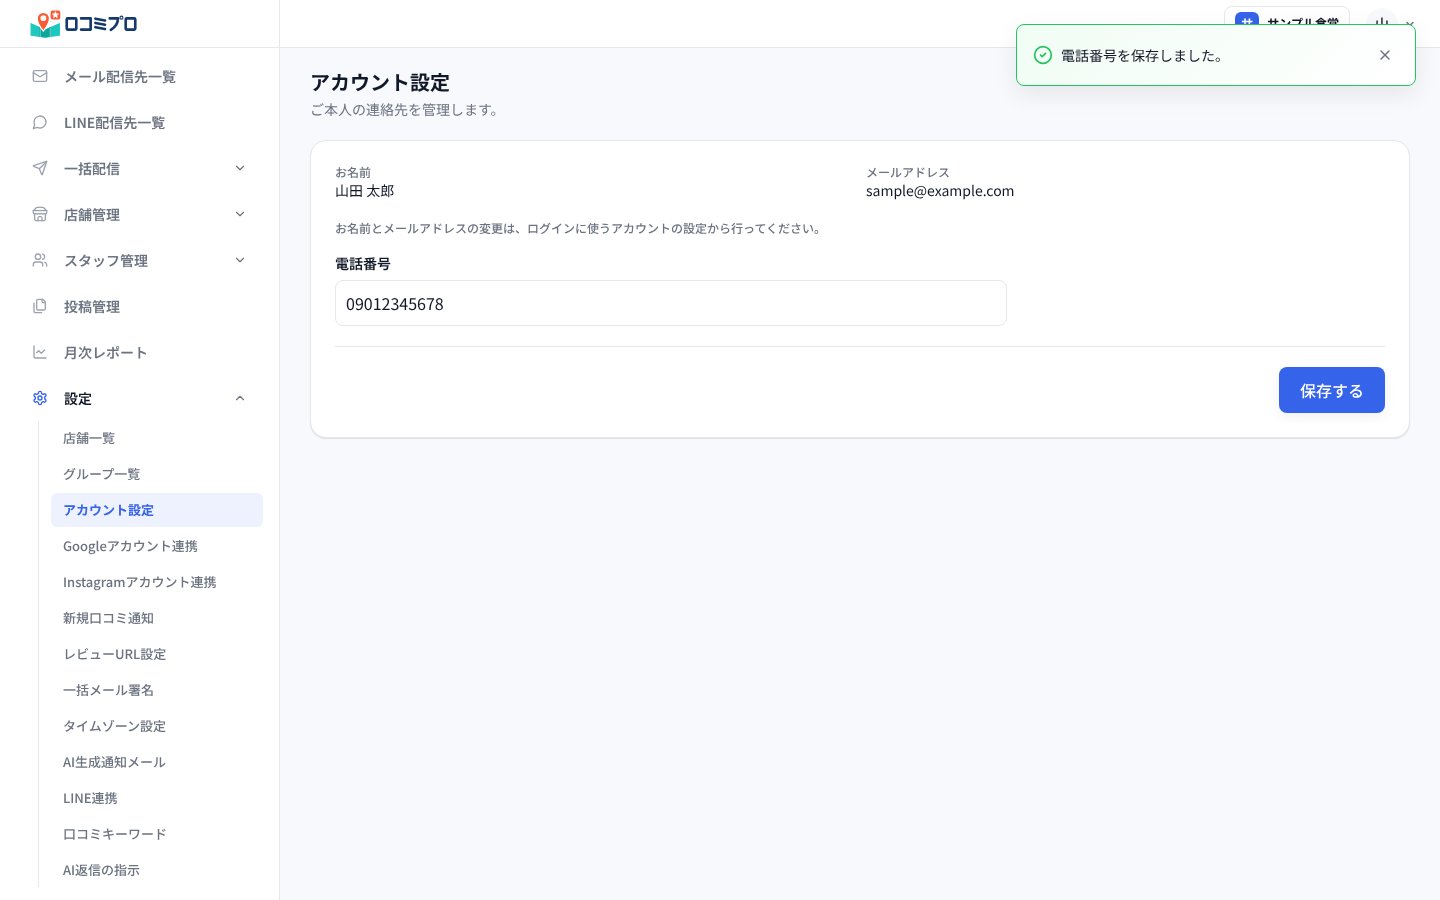The image size is (1440, 900).
Task: Click the copy icon for 投稿管理
Action: pyautogui.click(x=40, y=306)
